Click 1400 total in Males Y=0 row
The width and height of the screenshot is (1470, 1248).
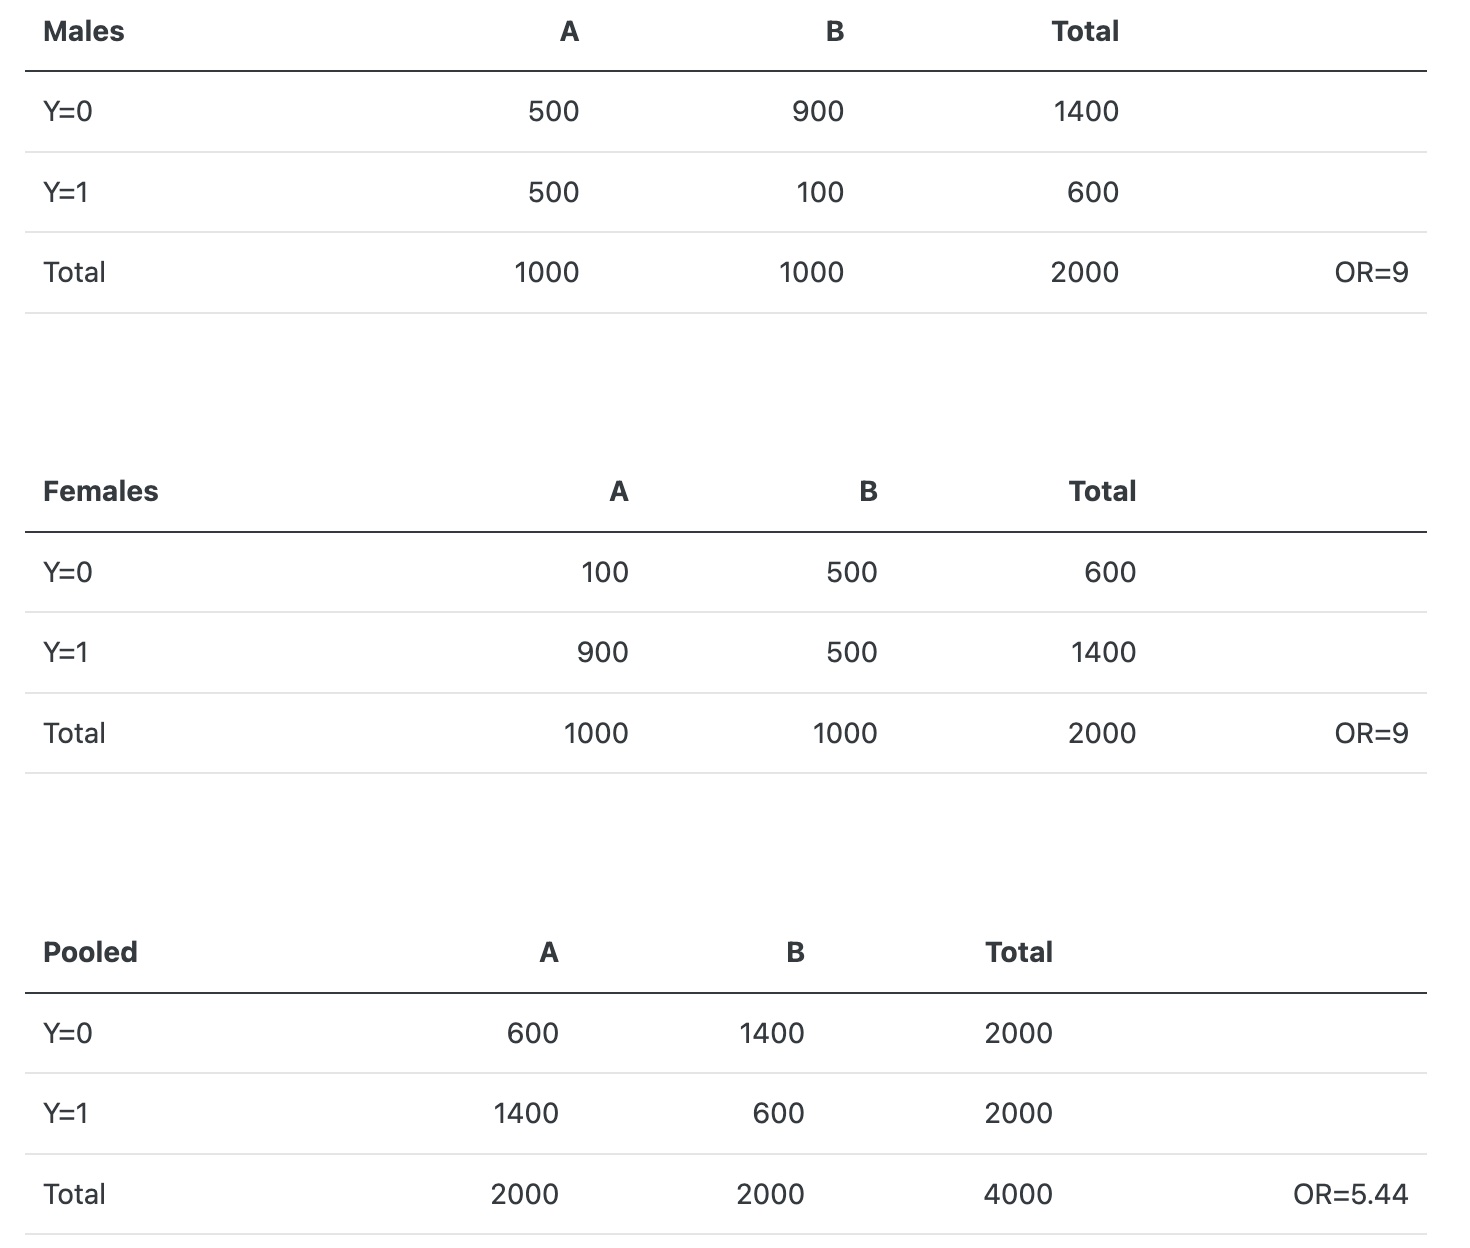(x=1086, y=112)
